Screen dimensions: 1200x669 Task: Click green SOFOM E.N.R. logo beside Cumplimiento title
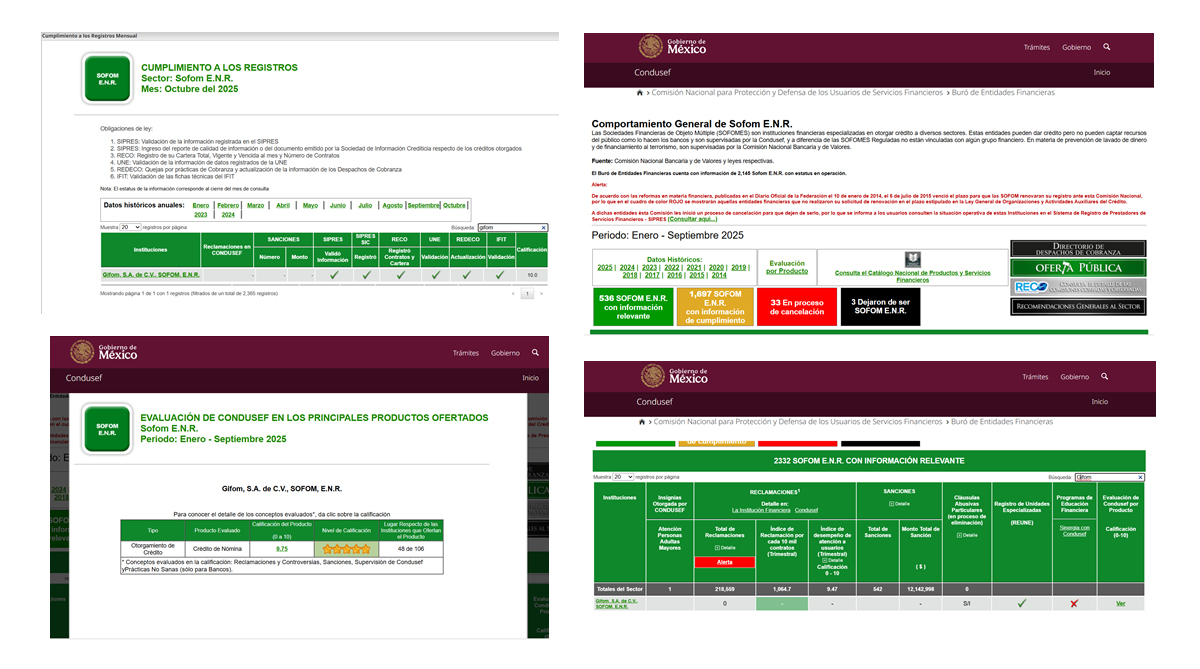[107, 77]
